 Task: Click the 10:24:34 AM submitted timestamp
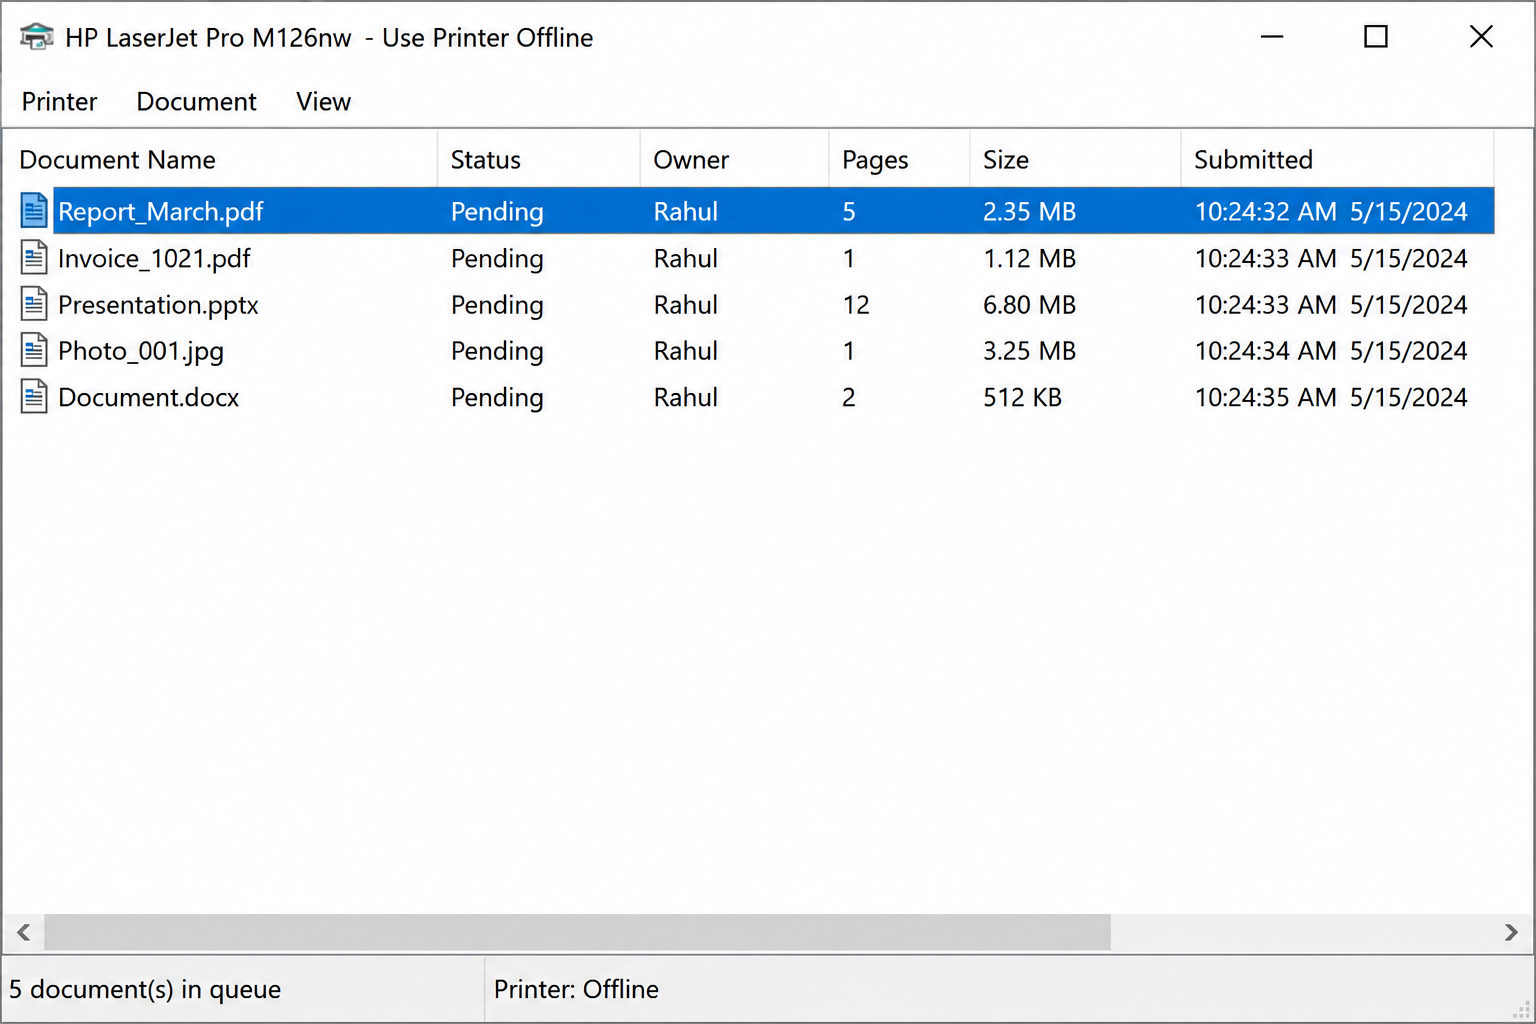1331,351
